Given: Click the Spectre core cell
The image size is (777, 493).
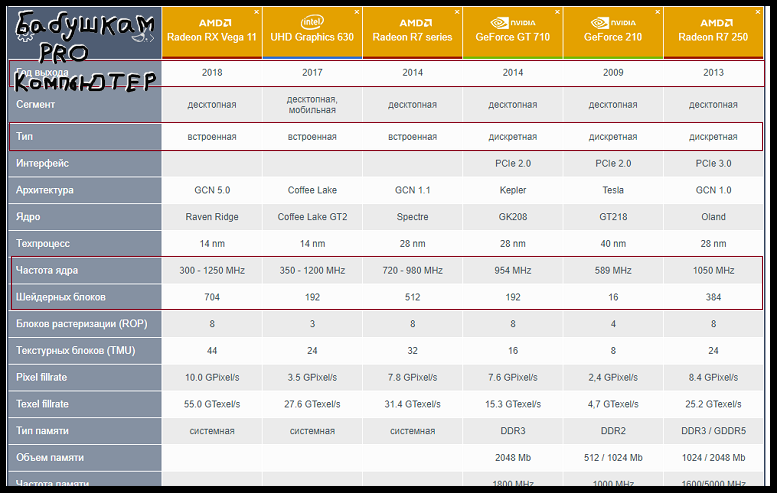Looking at the screenshot, I should [x=412, y=217].
